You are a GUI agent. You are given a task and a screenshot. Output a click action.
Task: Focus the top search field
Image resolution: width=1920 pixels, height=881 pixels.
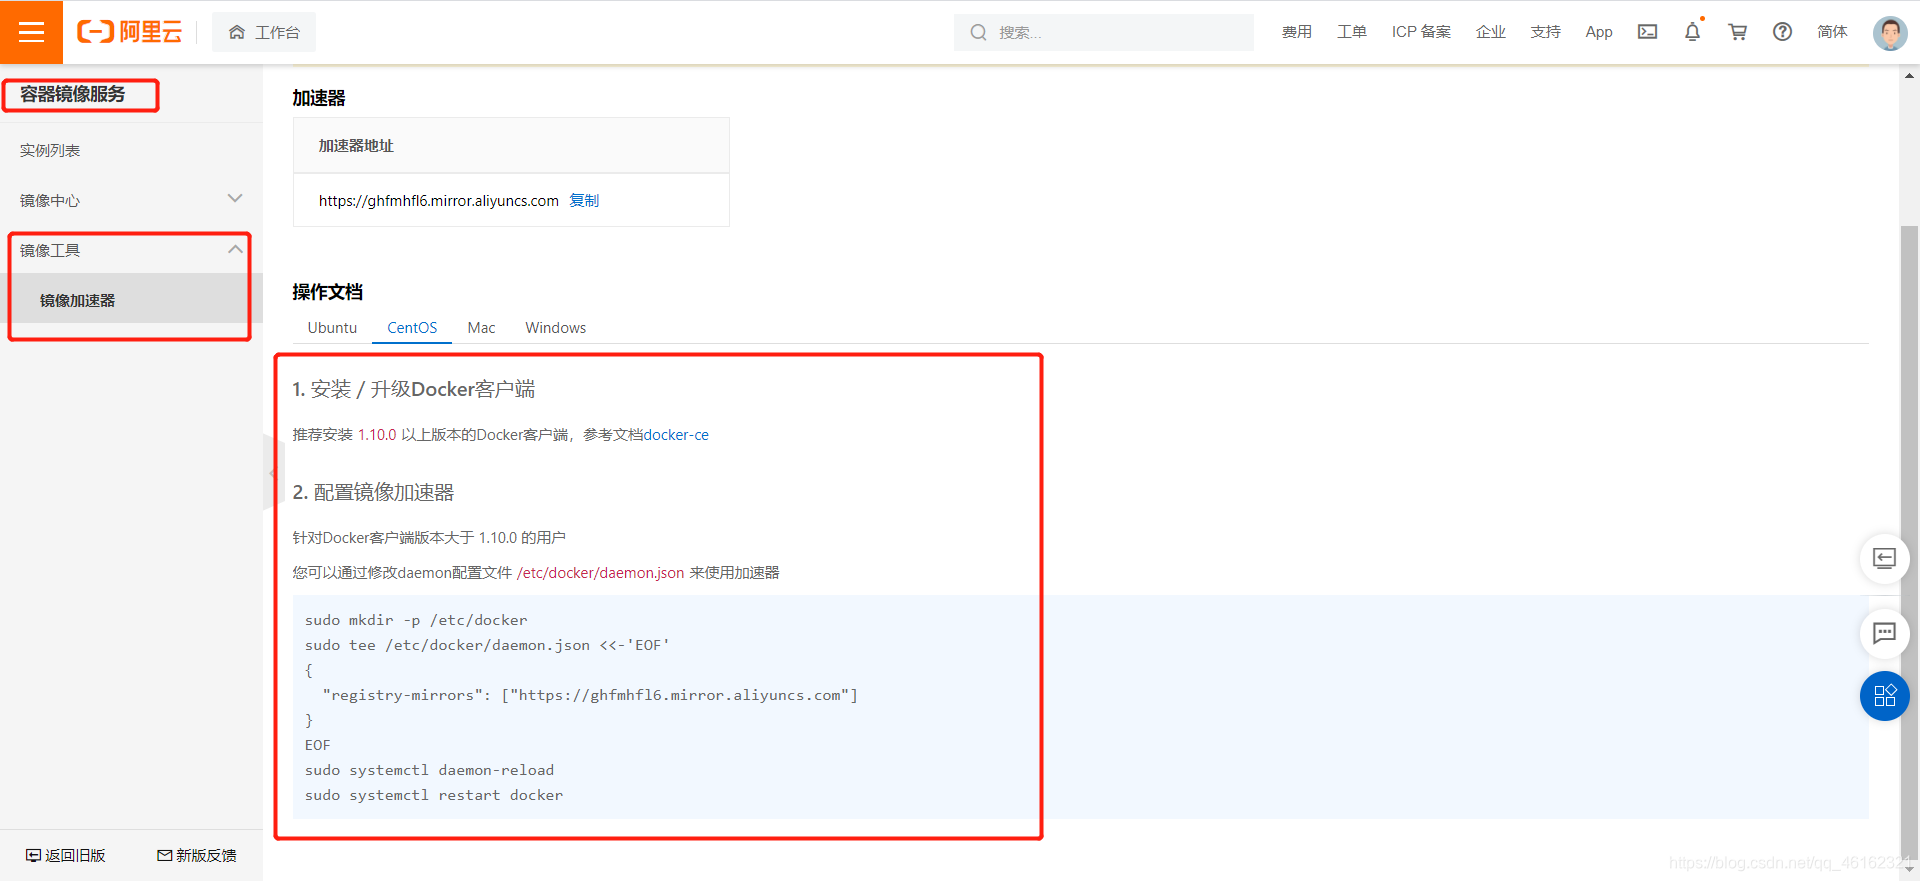(x=1103, y=32)
